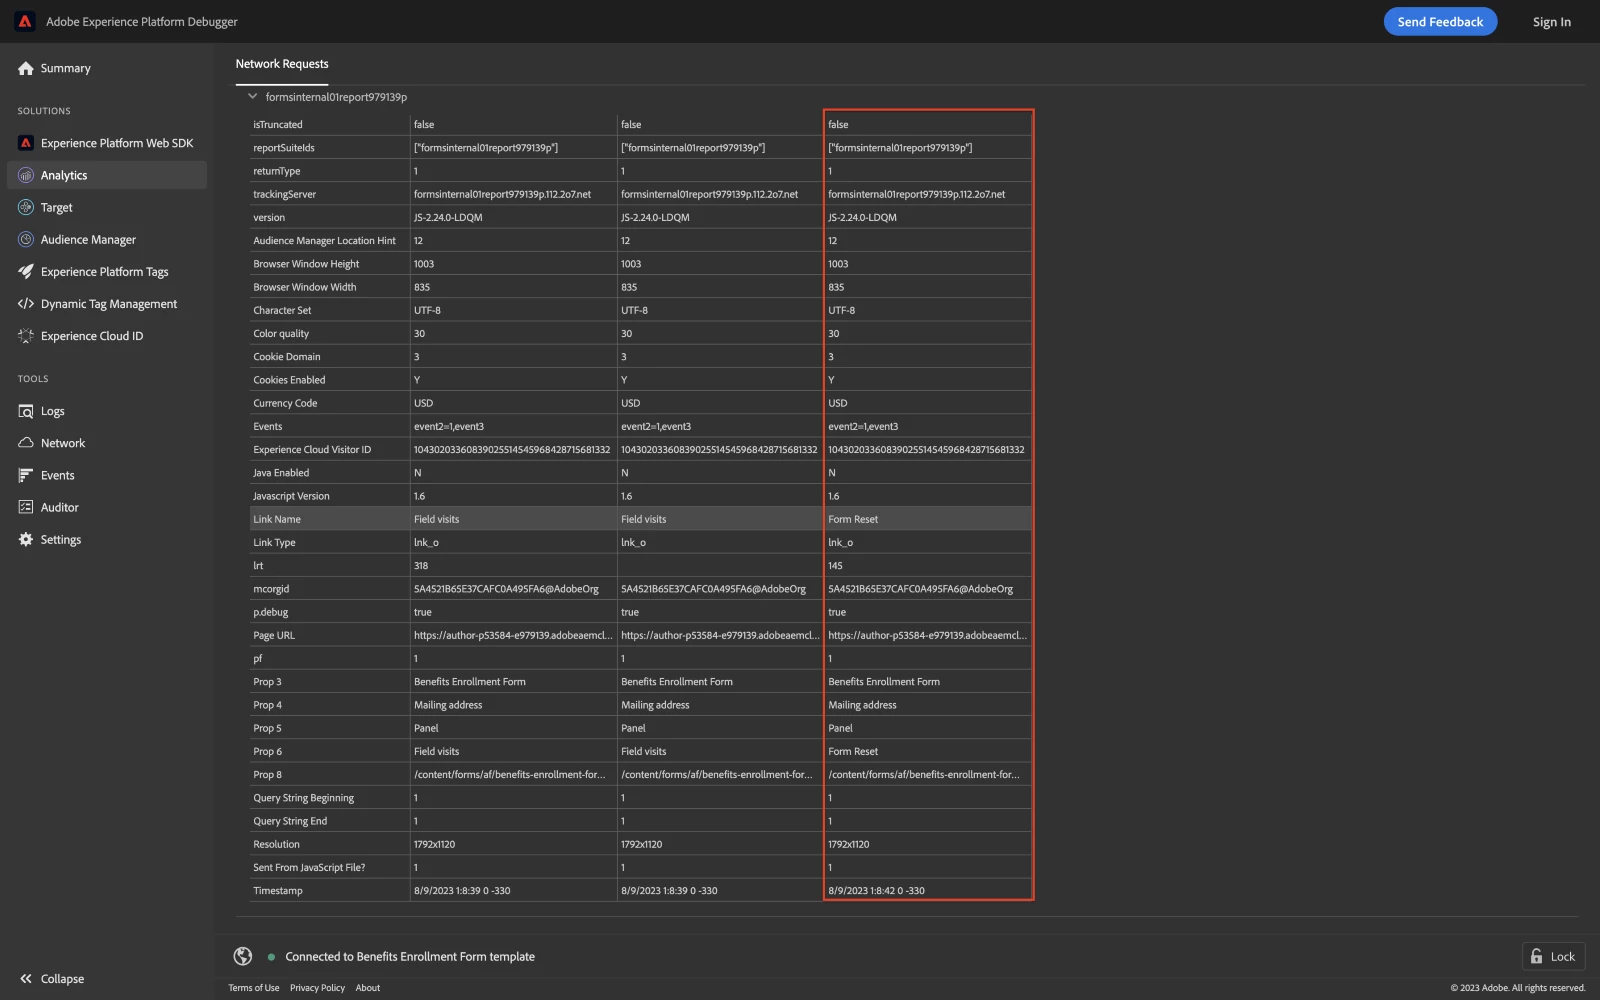Open the Target icon in sidebar
This screenshot has height=1000, width=1600.
click(26, 207)
